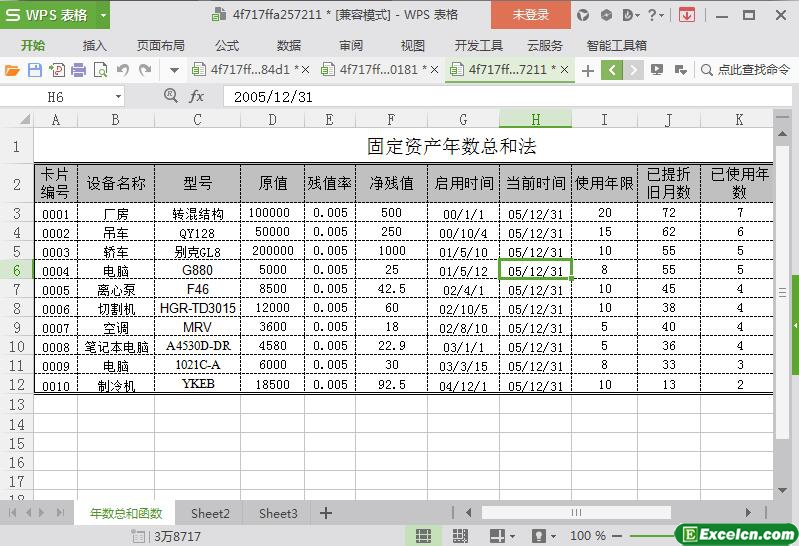799x546 pixels.
Task: Open the 云服务 ribbon tab
Action: [545, 45]
